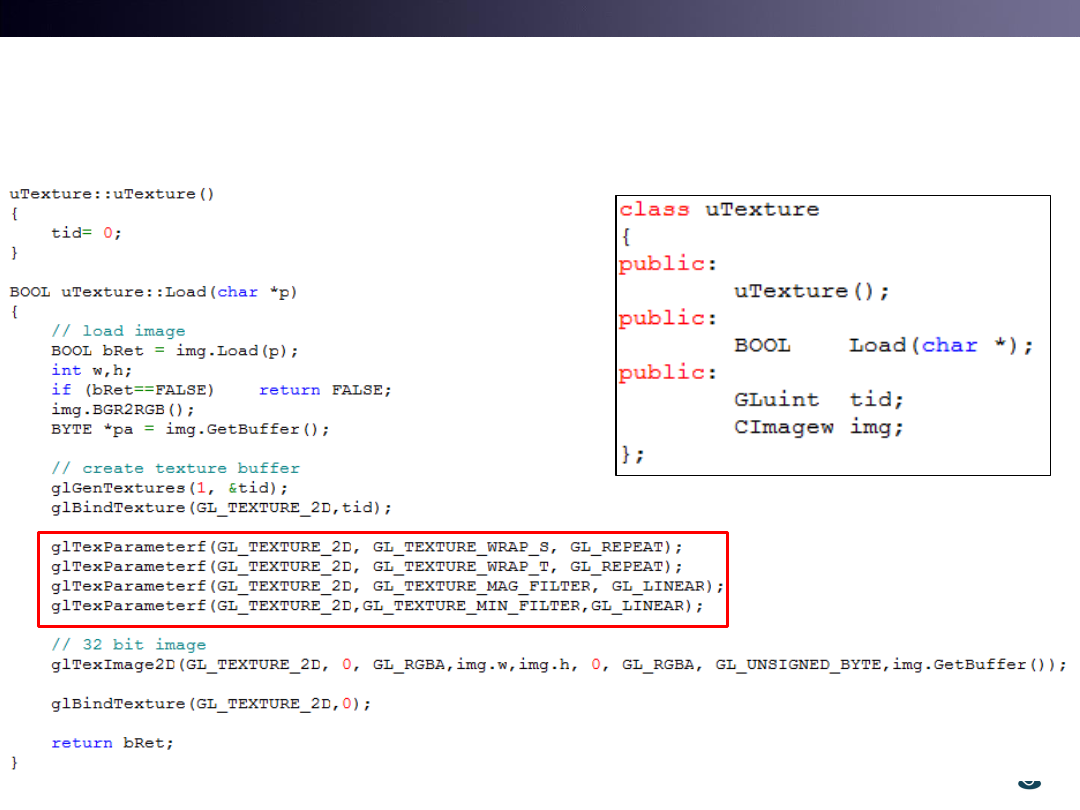Click the glBindTexture(GL_TEXTURE_2D,tid) line
1080x810 pixels.
pos(221,508)
